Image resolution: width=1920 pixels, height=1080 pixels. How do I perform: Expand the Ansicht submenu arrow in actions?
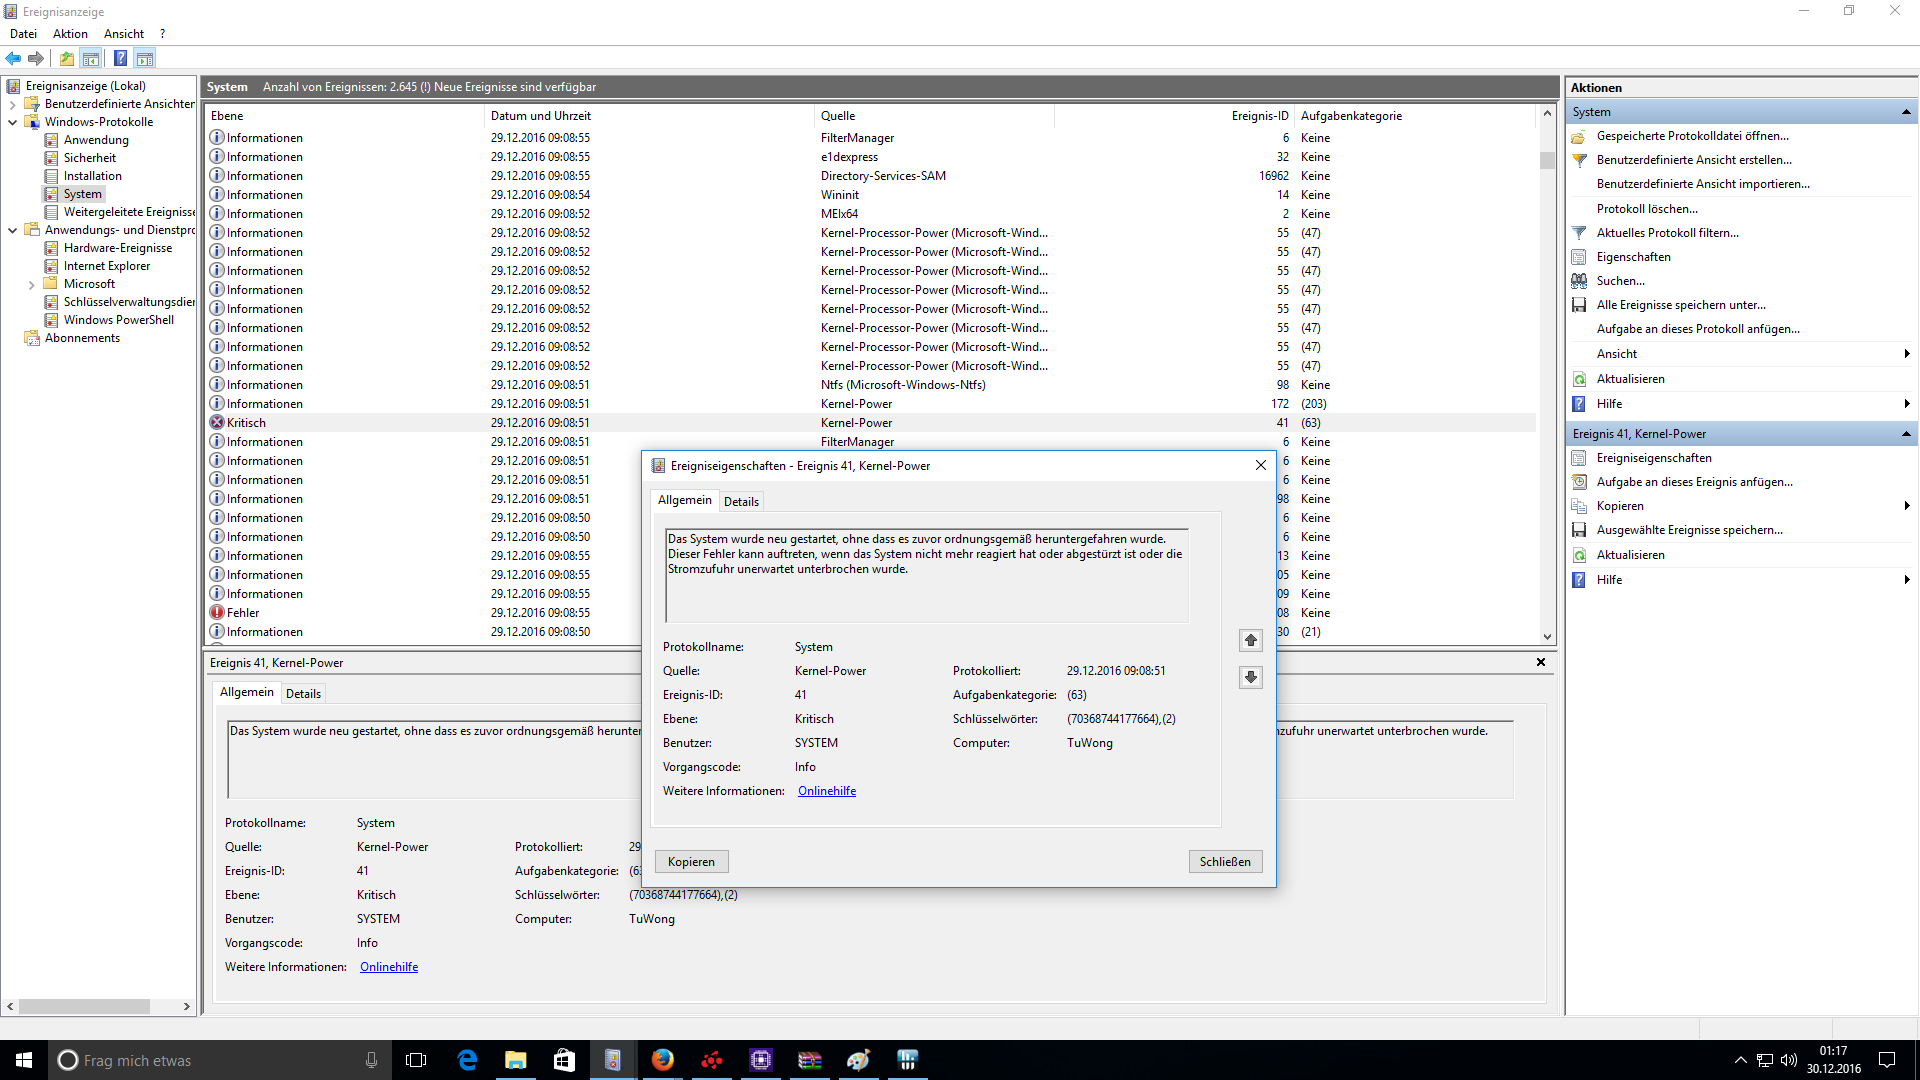click(1906, 354)
